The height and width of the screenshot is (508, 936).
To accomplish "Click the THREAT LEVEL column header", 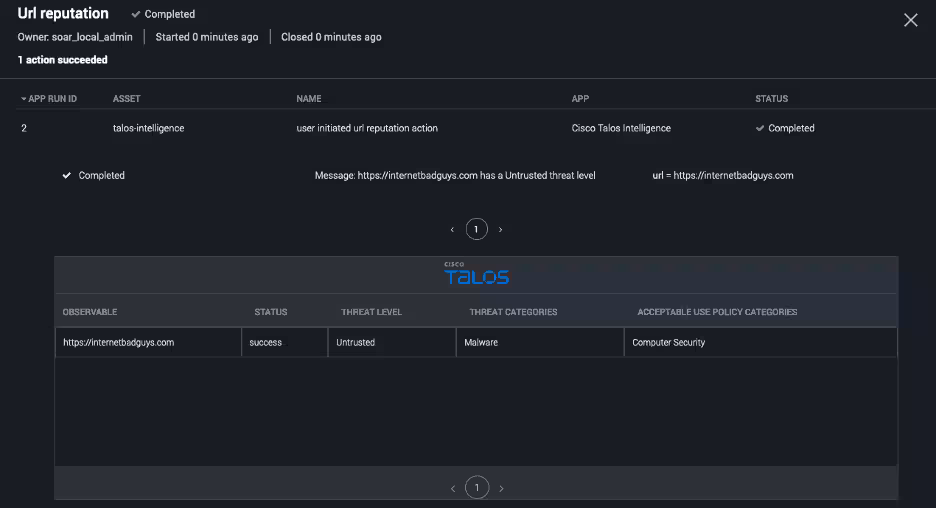I will (x=371, y=312).
